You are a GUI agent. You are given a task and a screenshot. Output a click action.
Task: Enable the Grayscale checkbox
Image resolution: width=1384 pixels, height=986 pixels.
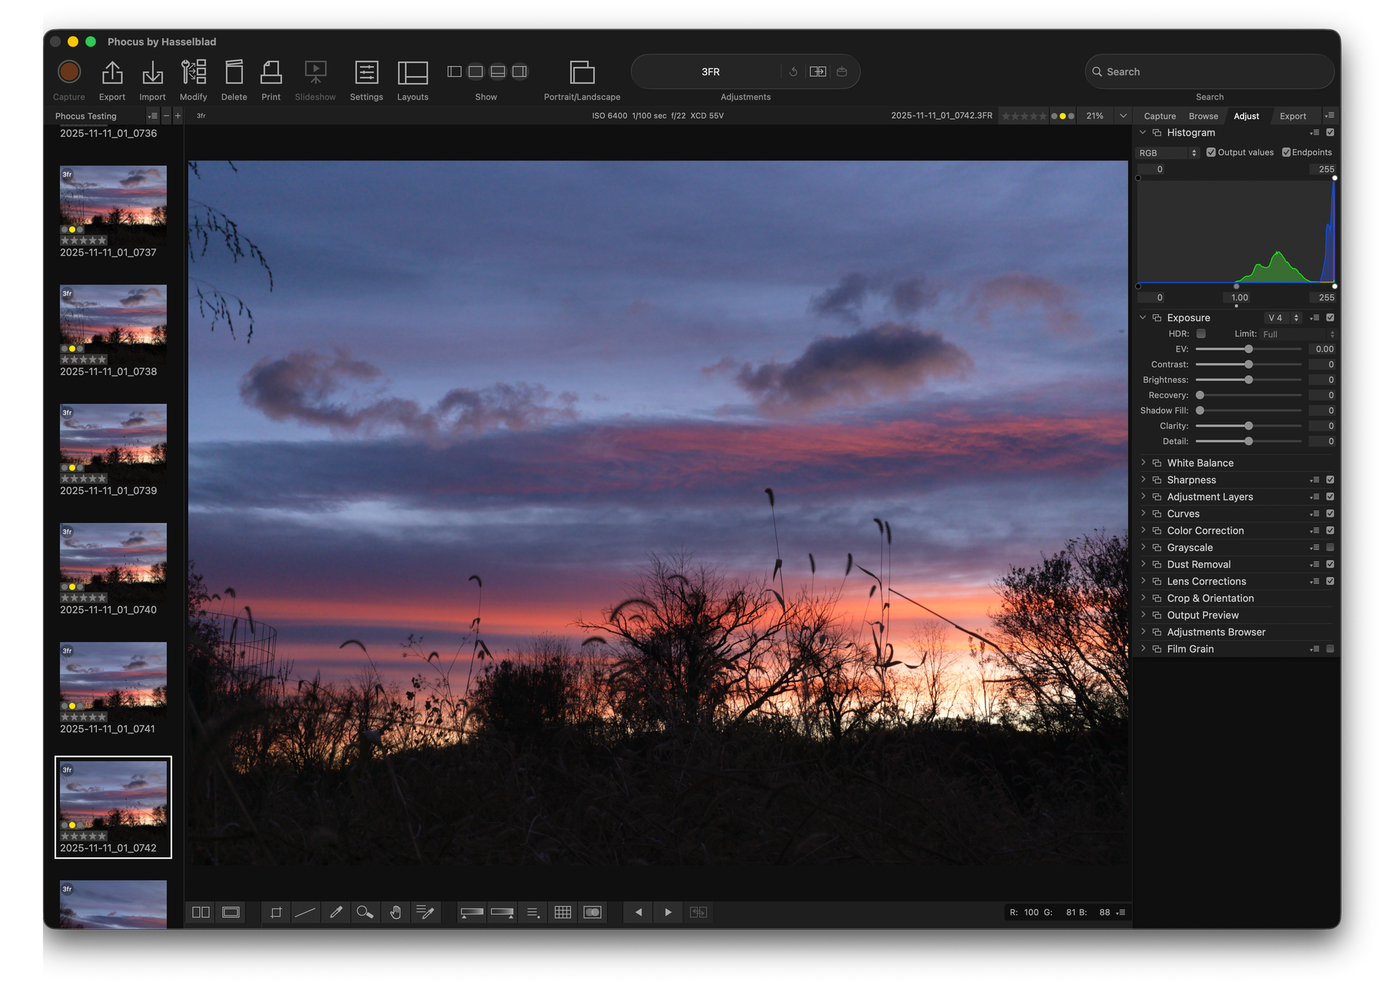(1330, 548)
